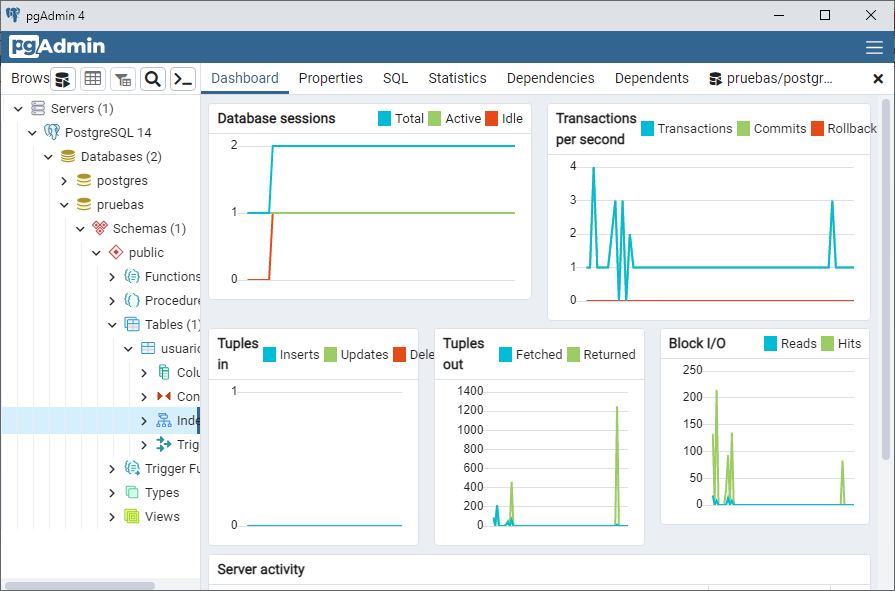This screenshot has height=591, width=895.
Task: Select the Types node in the tree
Action: [161, 493]
